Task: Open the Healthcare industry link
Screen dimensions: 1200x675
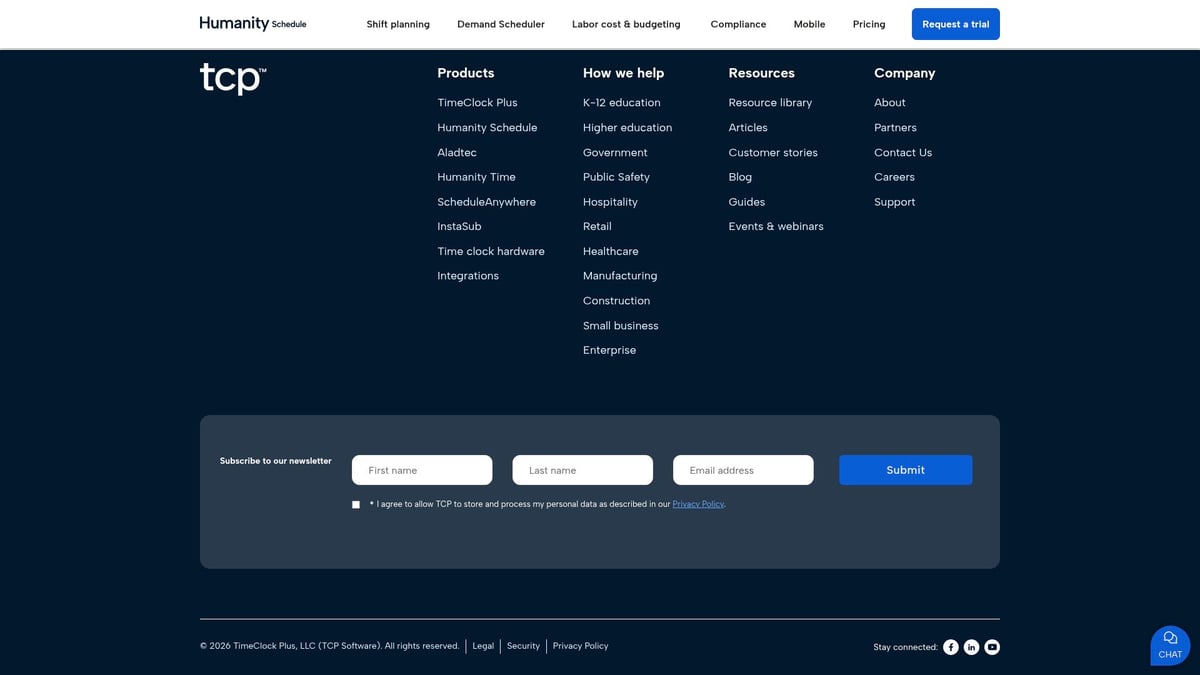Action: 610,251
